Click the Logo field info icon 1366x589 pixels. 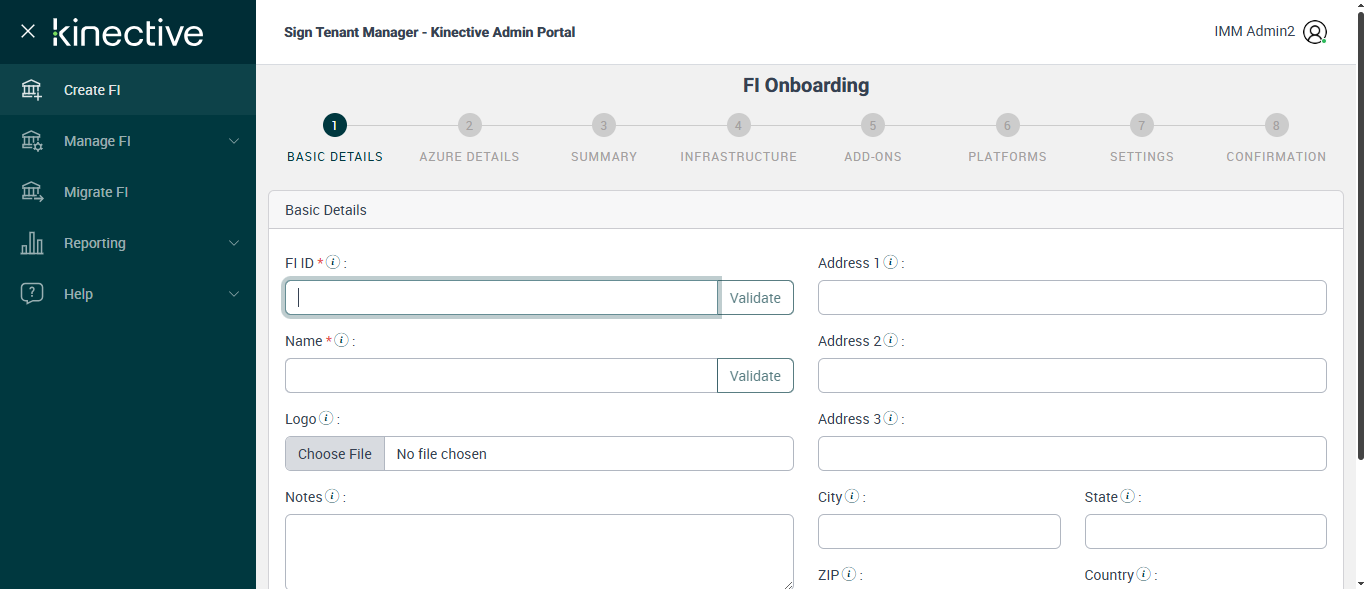(326, 419)
